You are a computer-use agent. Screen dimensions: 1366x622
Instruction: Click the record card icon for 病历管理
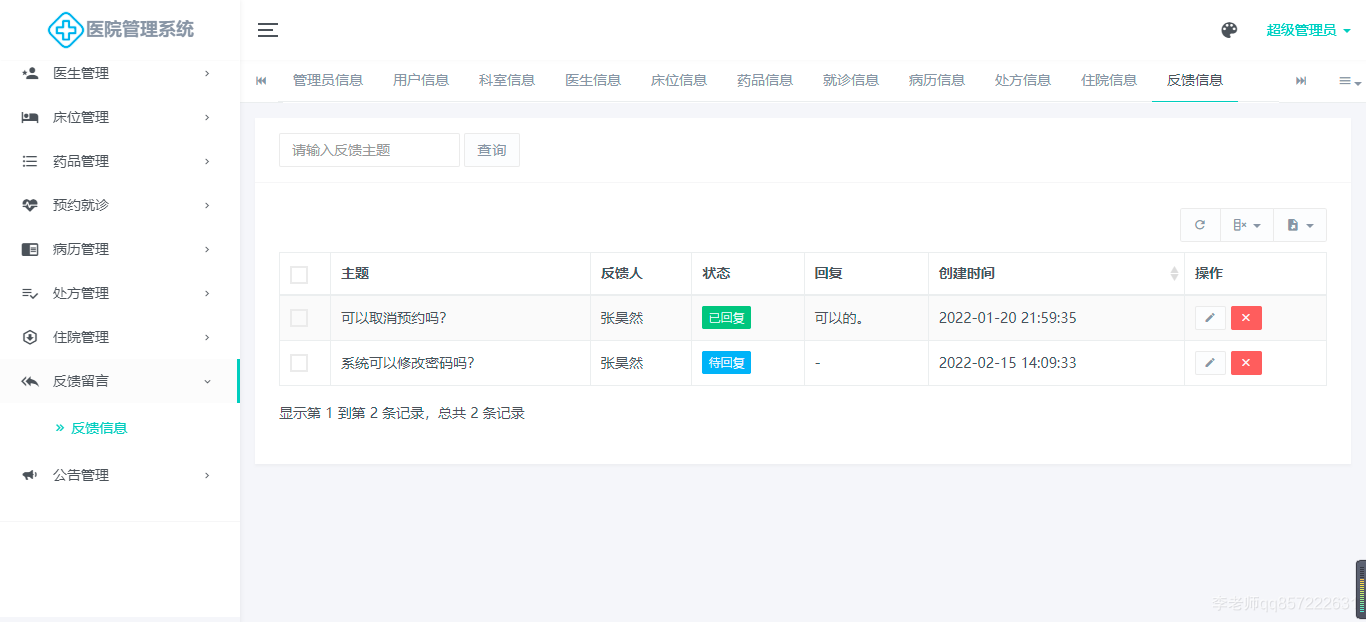pos(30,249)
